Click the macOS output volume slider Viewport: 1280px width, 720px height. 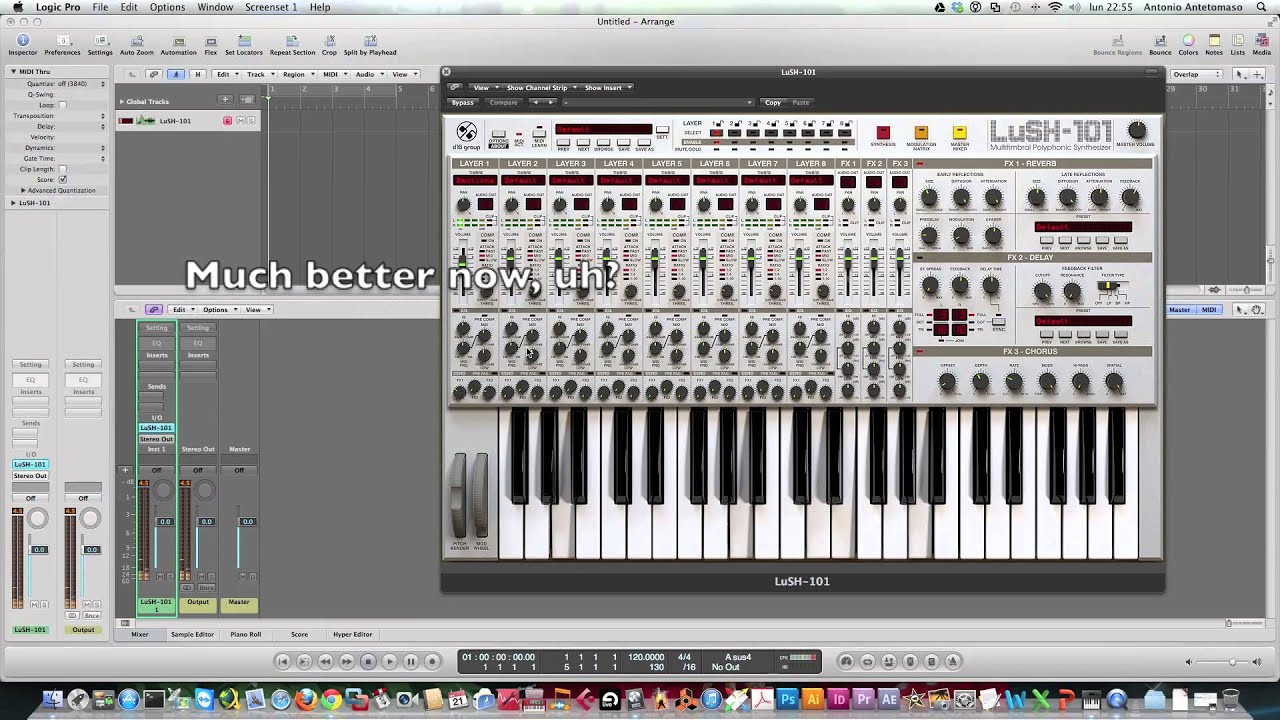[x=1225, y=662]
